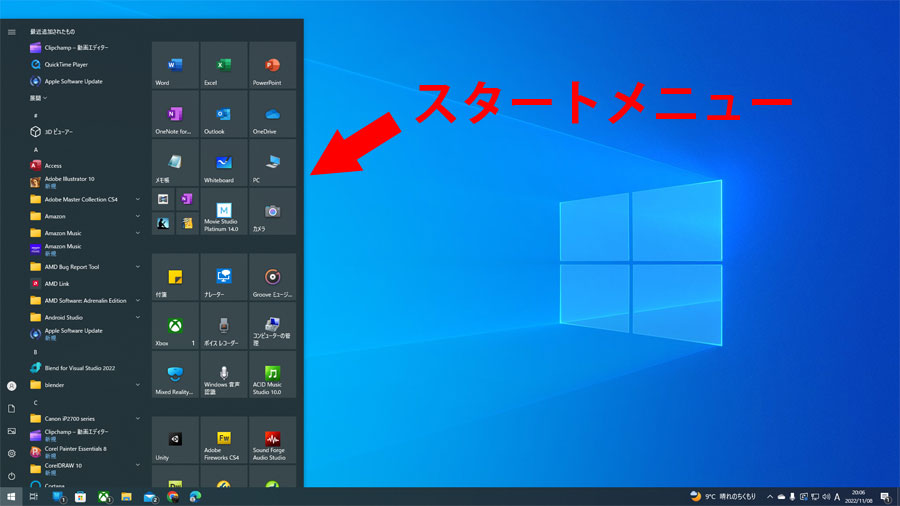Screen dimensions: 900x506
Task: Expand the Android Studio folder
Action: pyautogui.click(x=85, y=317)
